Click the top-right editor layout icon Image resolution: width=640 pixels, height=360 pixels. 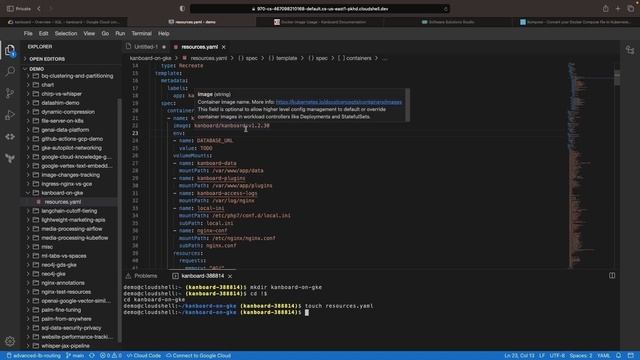click(x=630, y=50)
